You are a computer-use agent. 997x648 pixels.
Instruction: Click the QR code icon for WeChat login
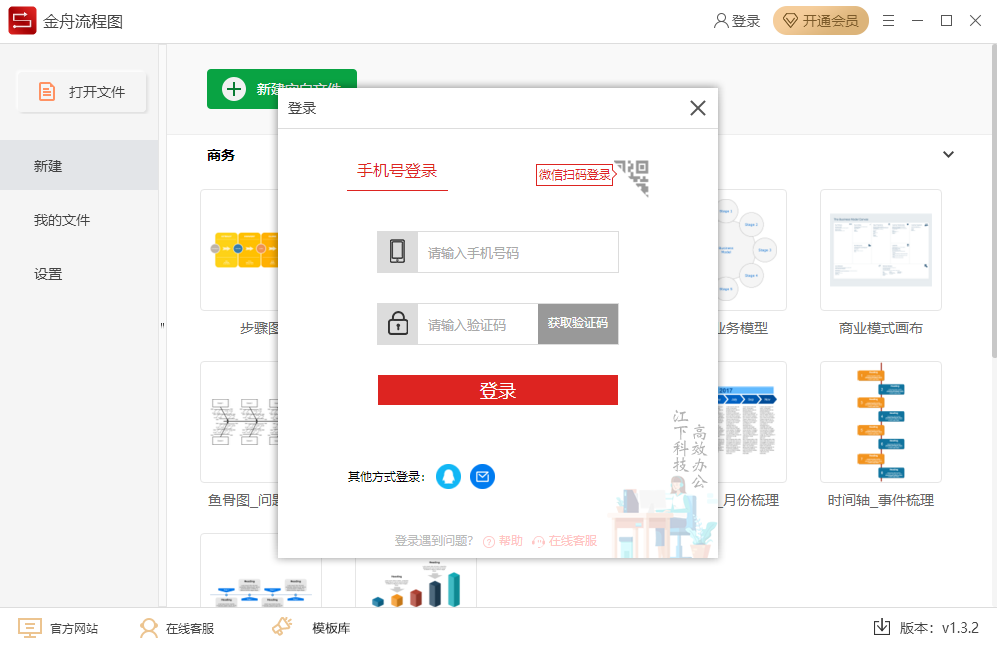pyautogui.click(x=633, y=177)
